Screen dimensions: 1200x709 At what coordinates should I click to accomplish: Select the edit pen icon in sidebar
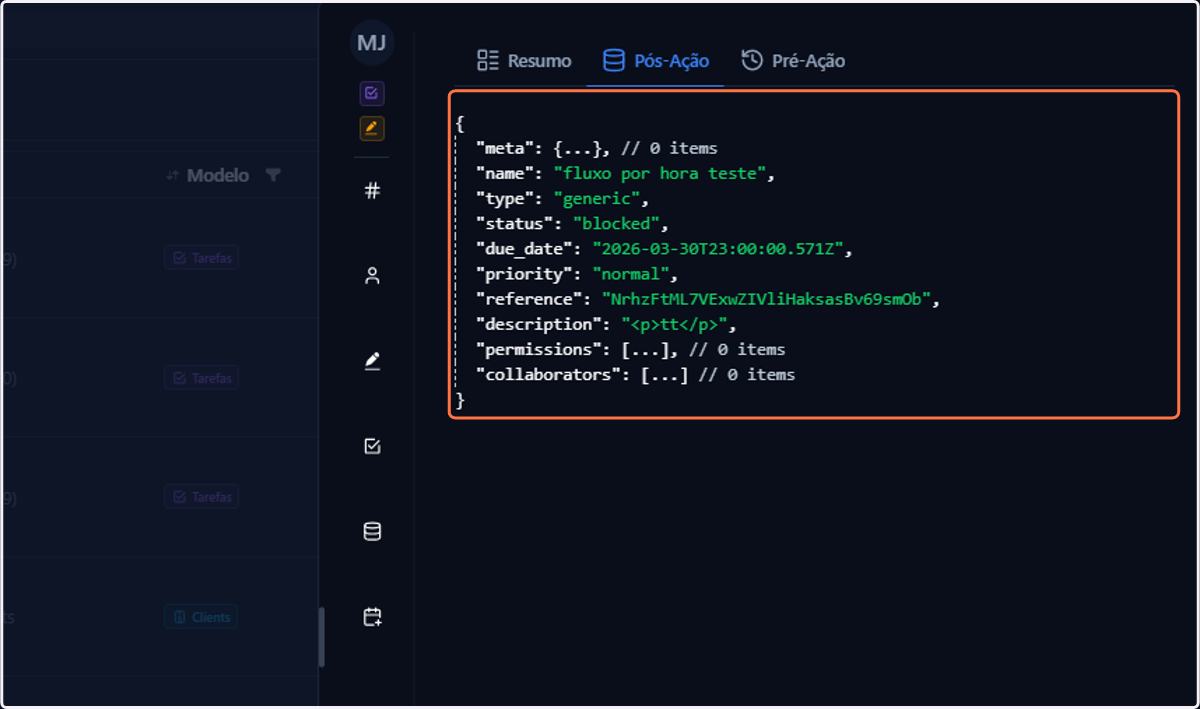[x=372, y=361]
